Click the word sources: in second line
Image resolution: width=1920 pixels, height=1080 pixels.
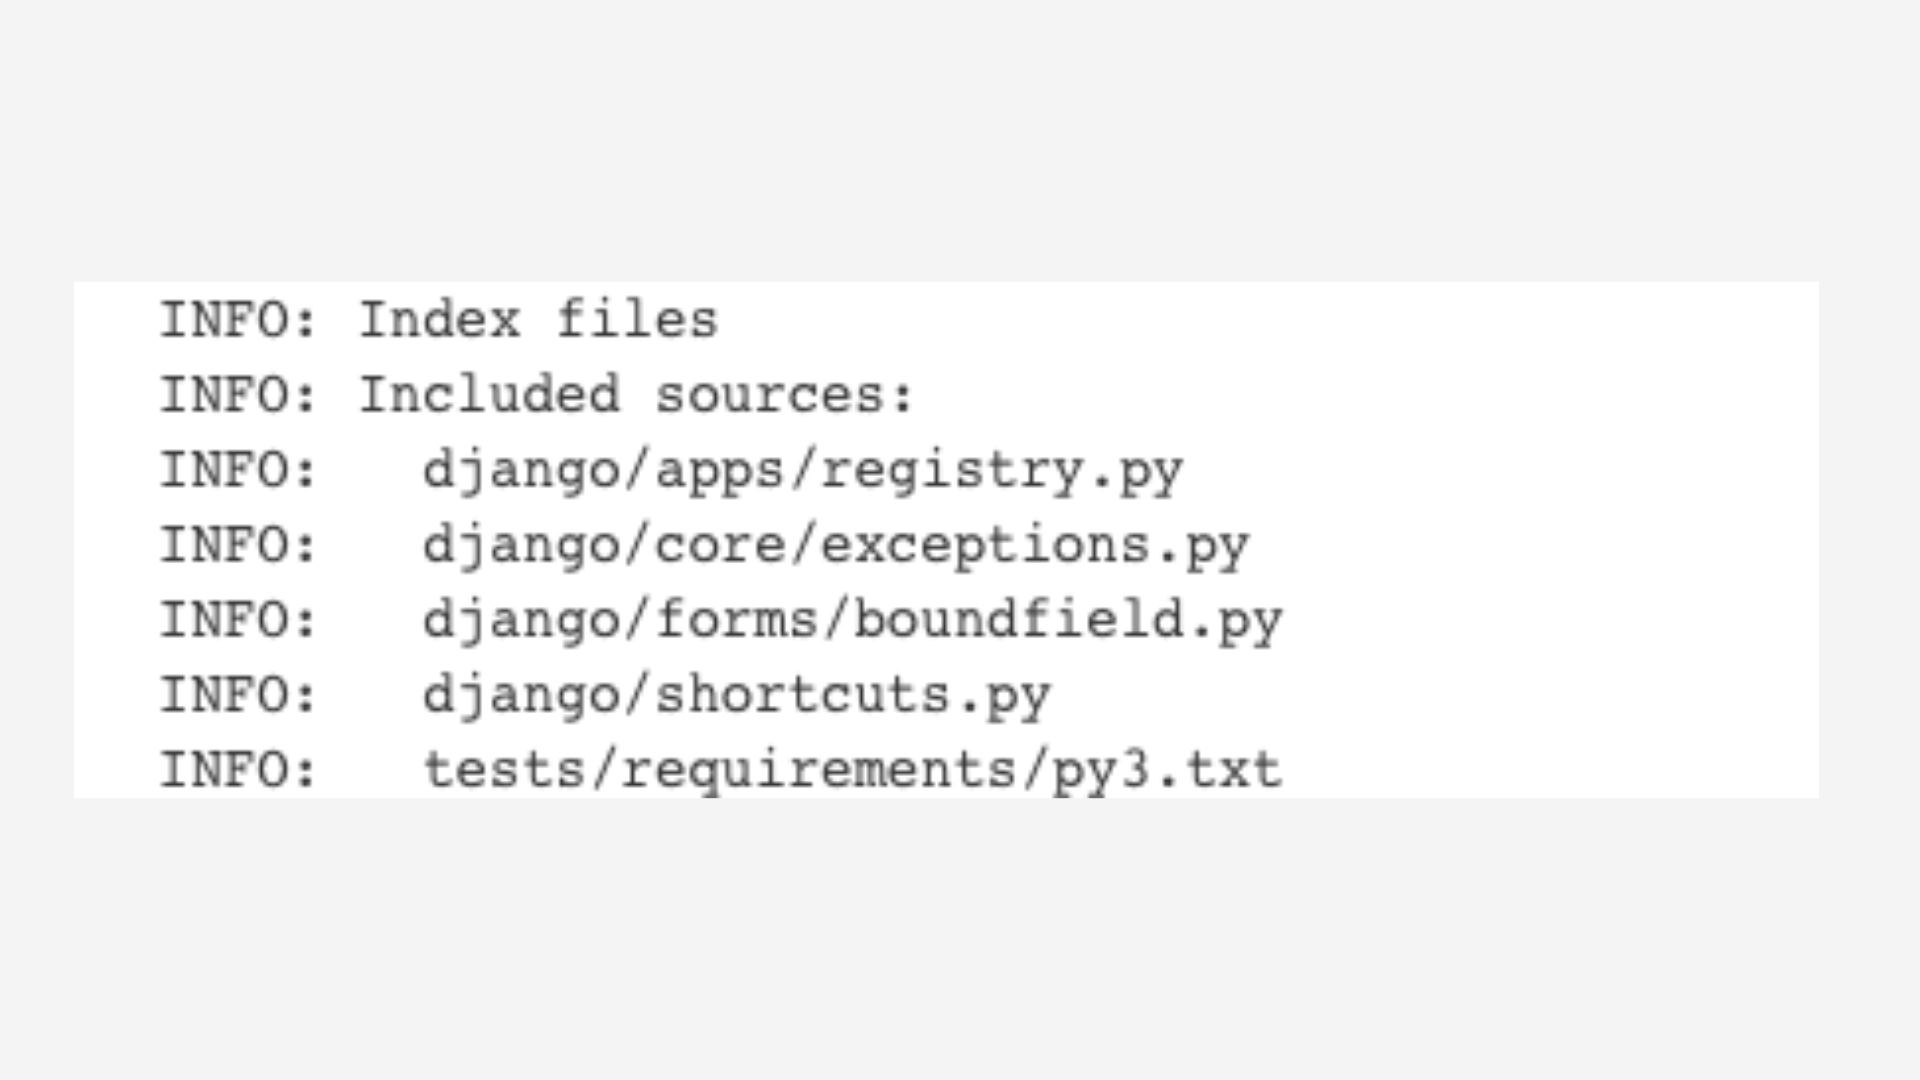point(785,395)
